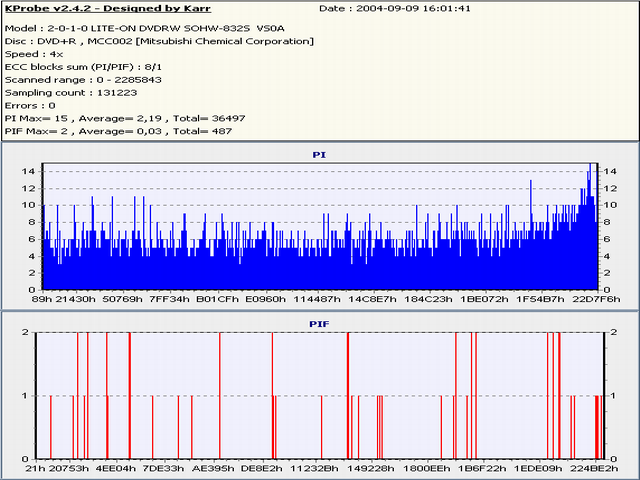This screenshot has width=640, height=480.
Task: Click the Disc DVD+R MCC002 line
Action: coord(159,41)
